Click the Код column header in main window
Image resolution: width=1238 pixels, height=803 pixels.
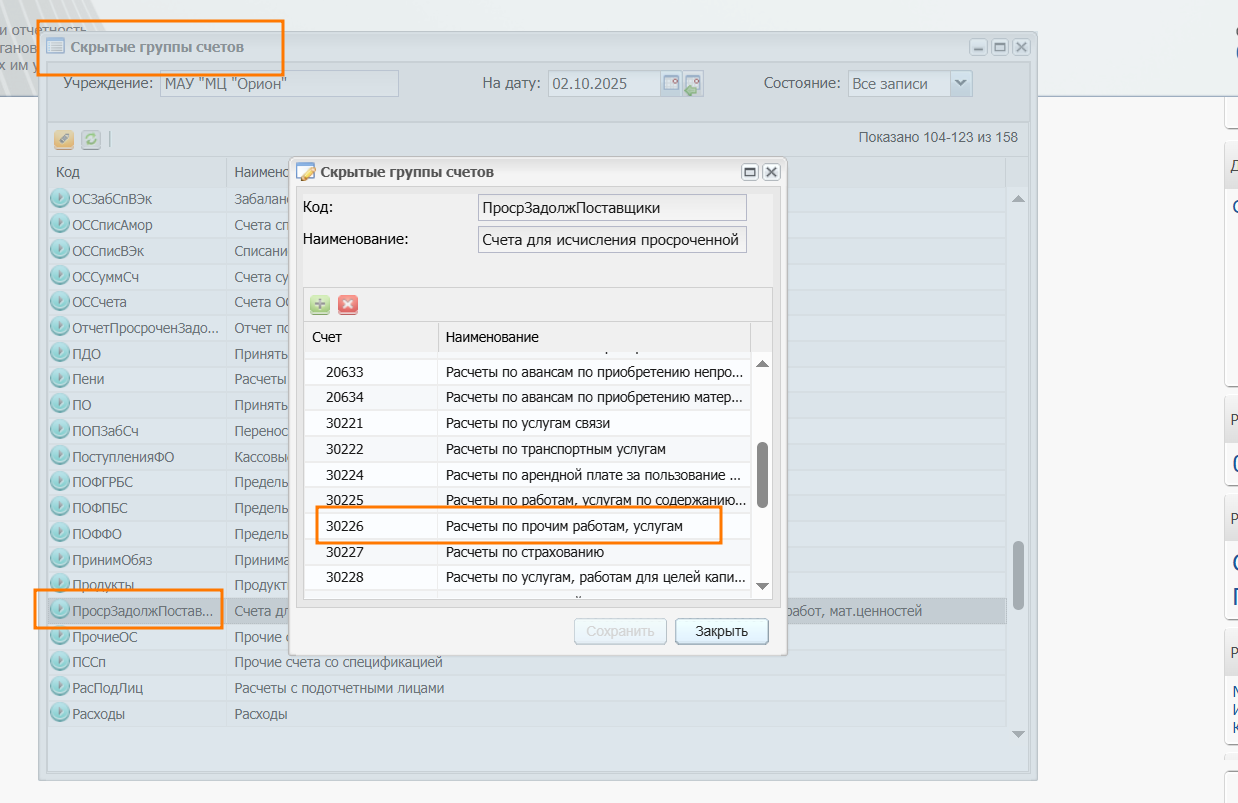point(138,172)
